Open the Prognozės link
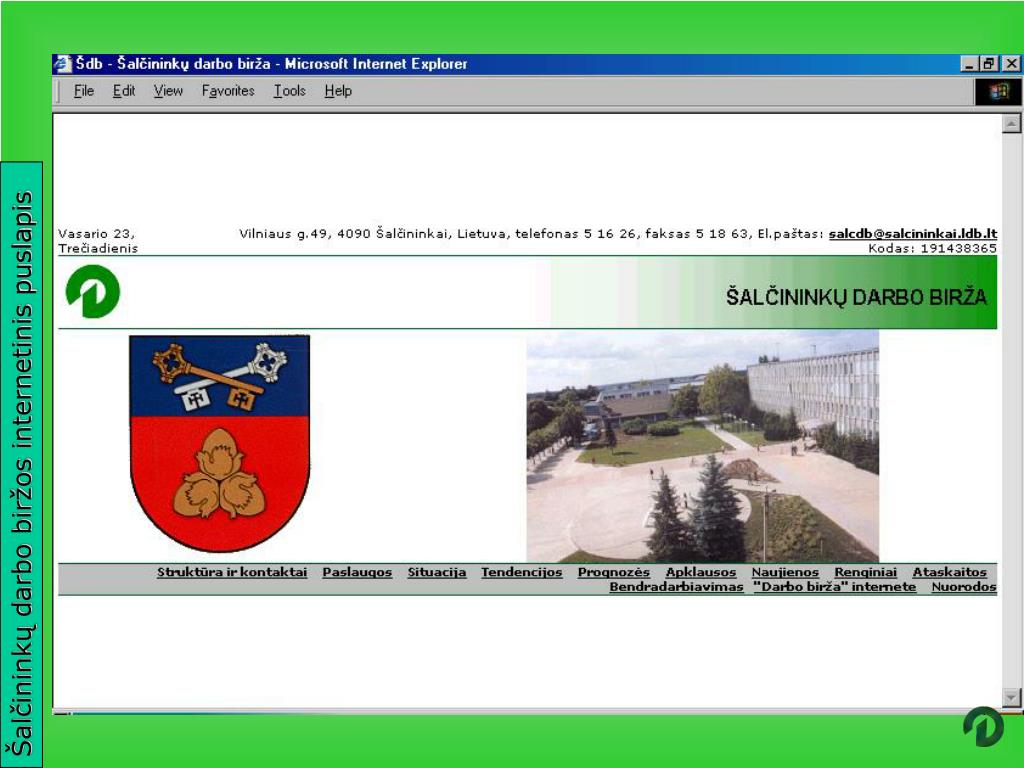 614,572
